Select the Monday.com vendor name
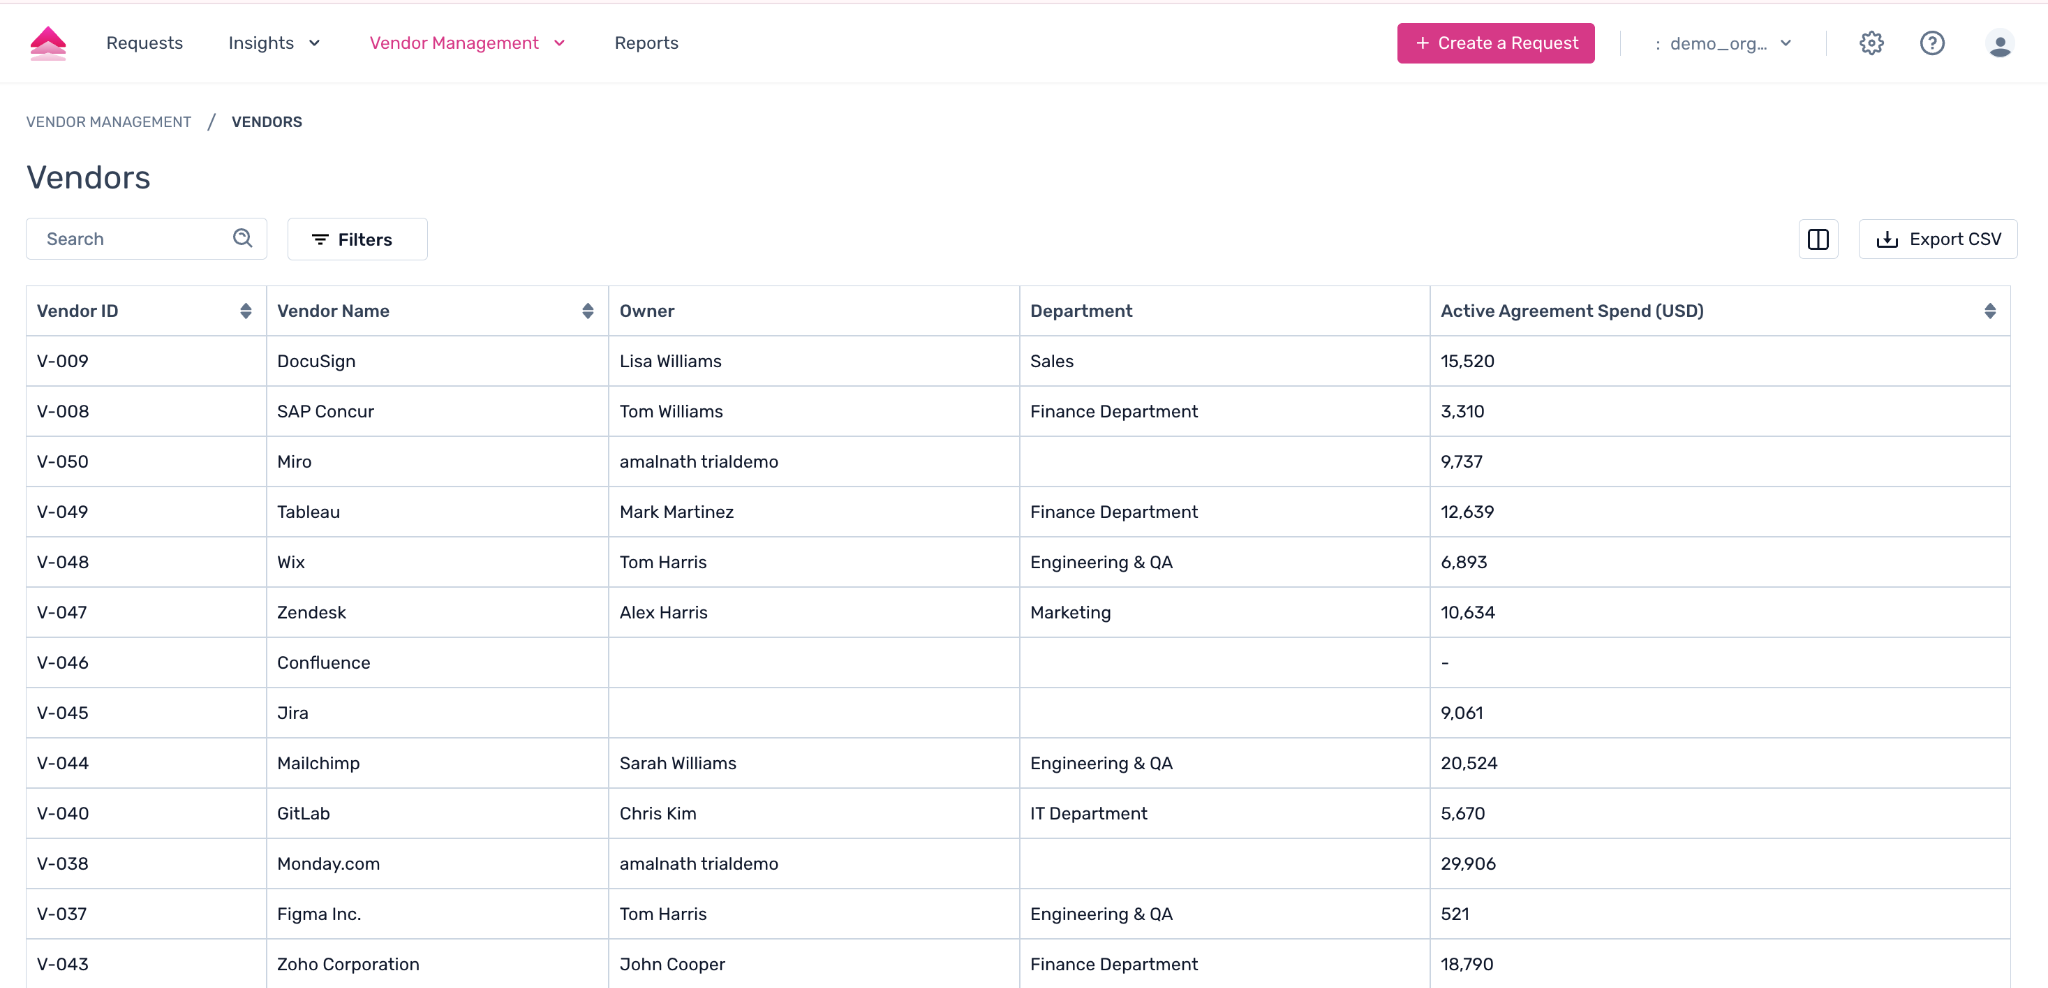 pyautogui.click(x=328, y=863)
